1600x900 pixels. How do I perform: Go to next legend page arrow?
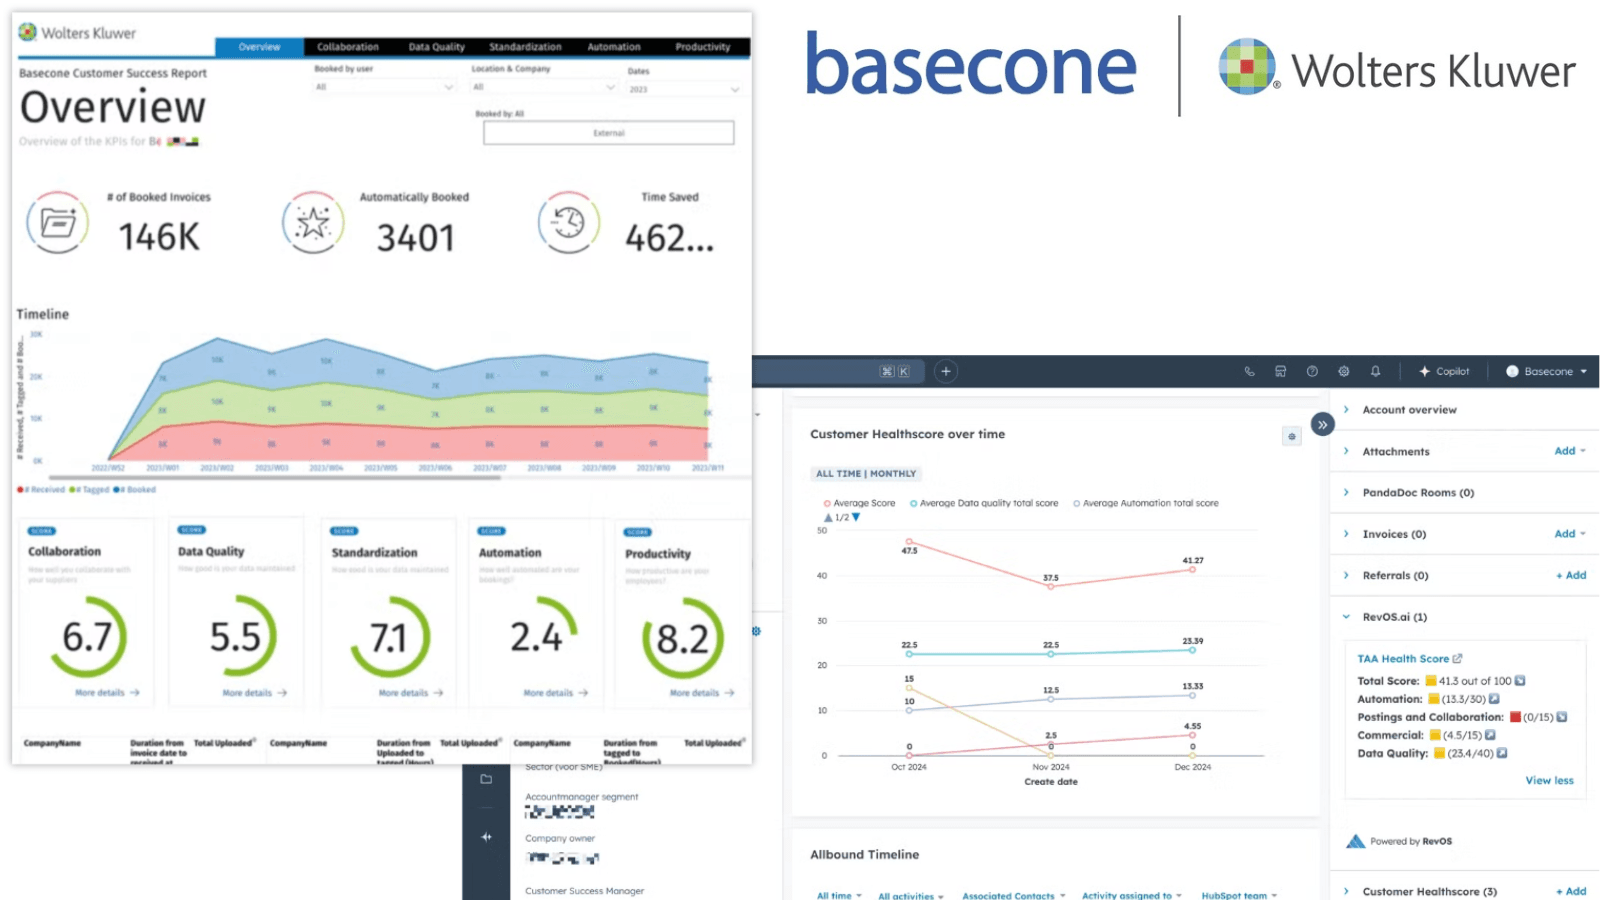(x=856, y=517)
